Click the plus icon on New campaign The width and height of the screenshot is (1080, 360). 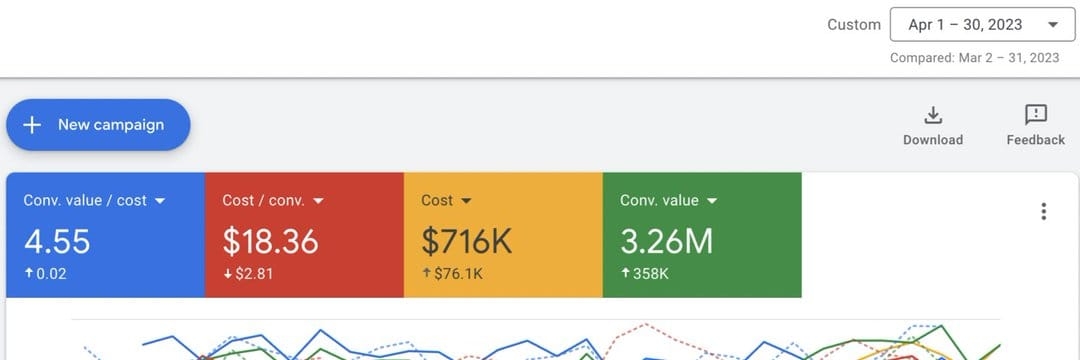32,125
